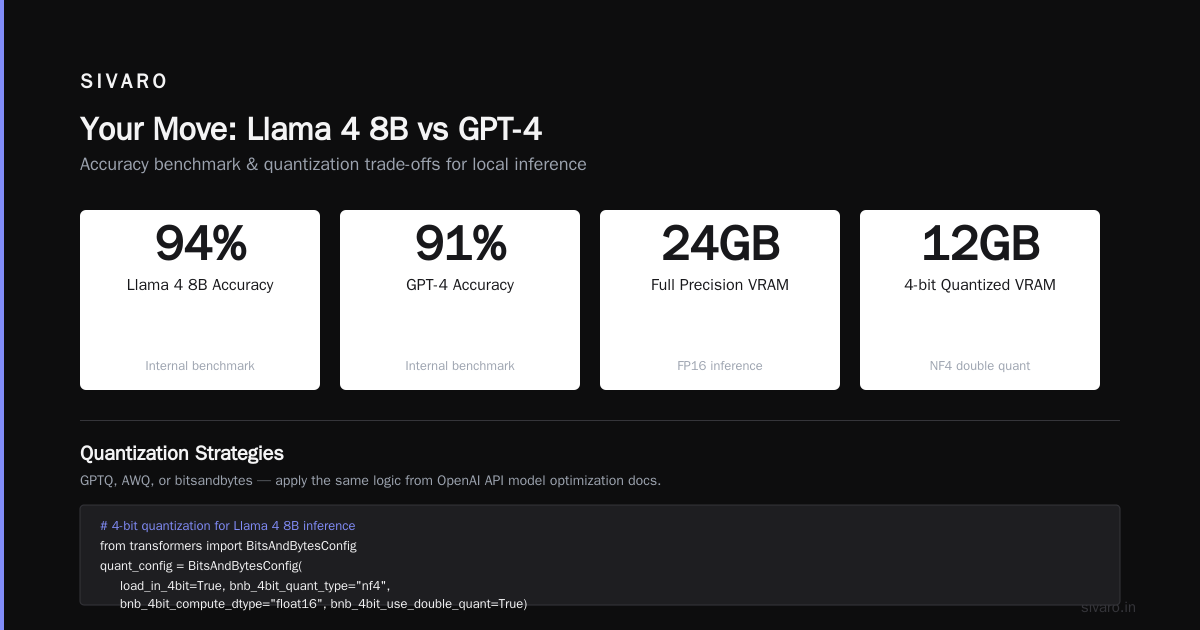Click the load_in_4bit=True code line

tap(255, 585)
